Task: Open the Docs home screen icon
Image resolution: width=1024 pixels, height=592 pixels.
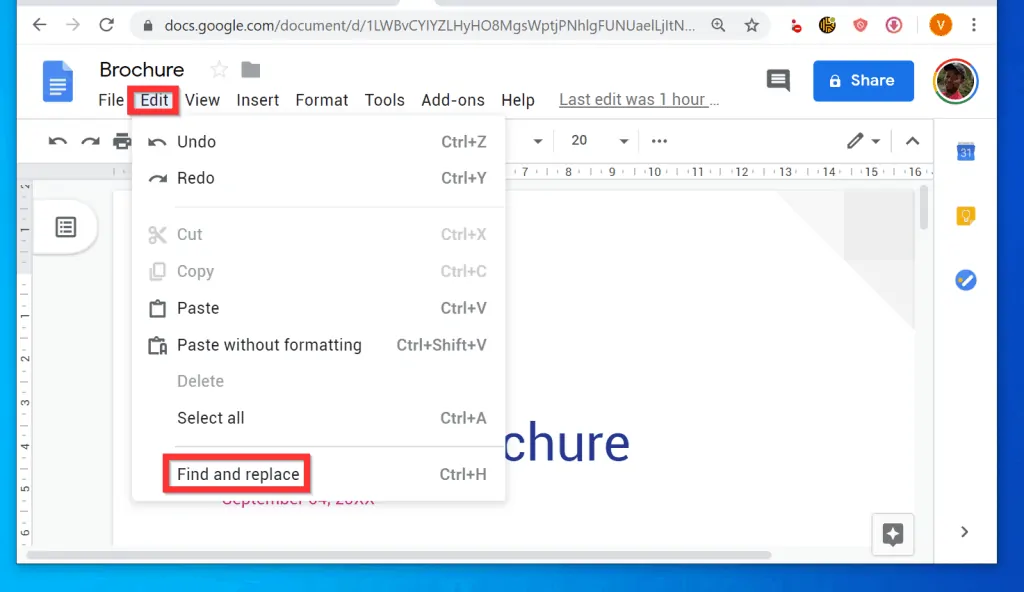Action: [x=57, y=81]
